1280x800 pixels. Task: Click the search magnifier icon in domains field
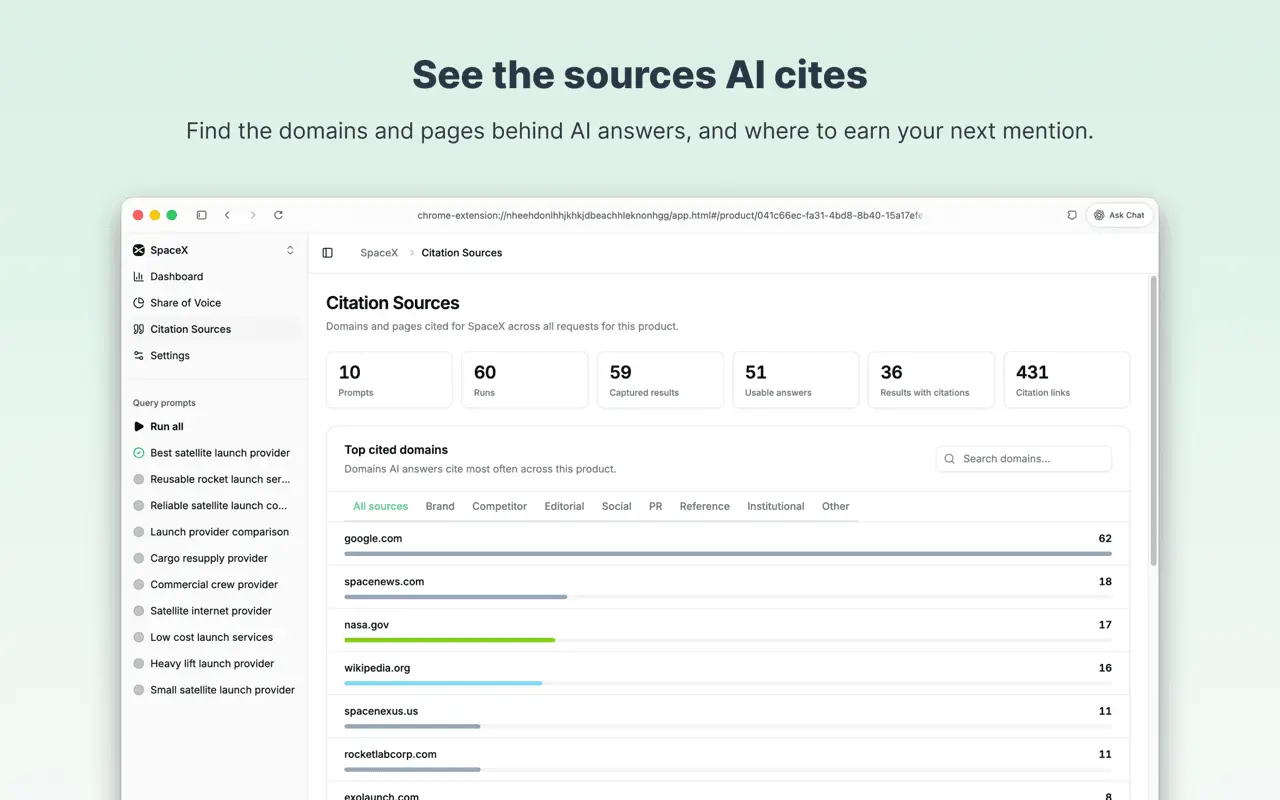(x=950, y=459)
